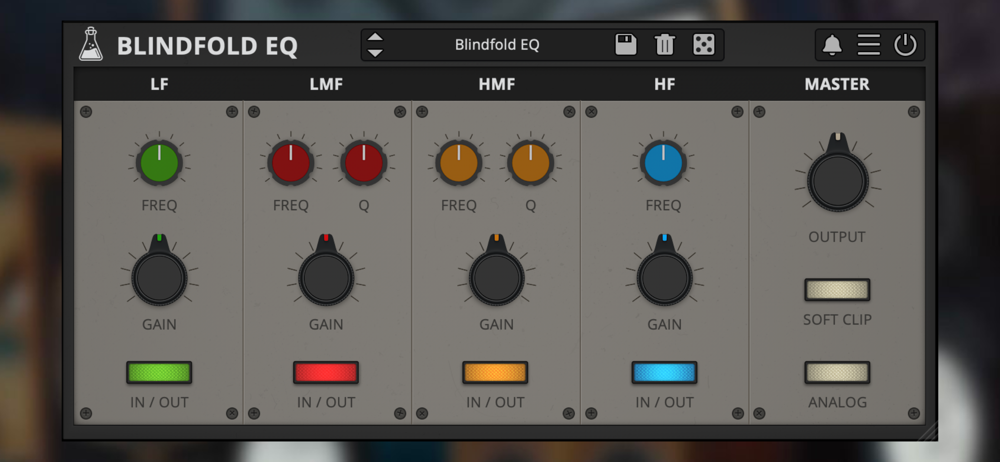Toggle the green LF IN / OUT button
The width and height of the screenshot is (1000, 462).
coord(159,373)
